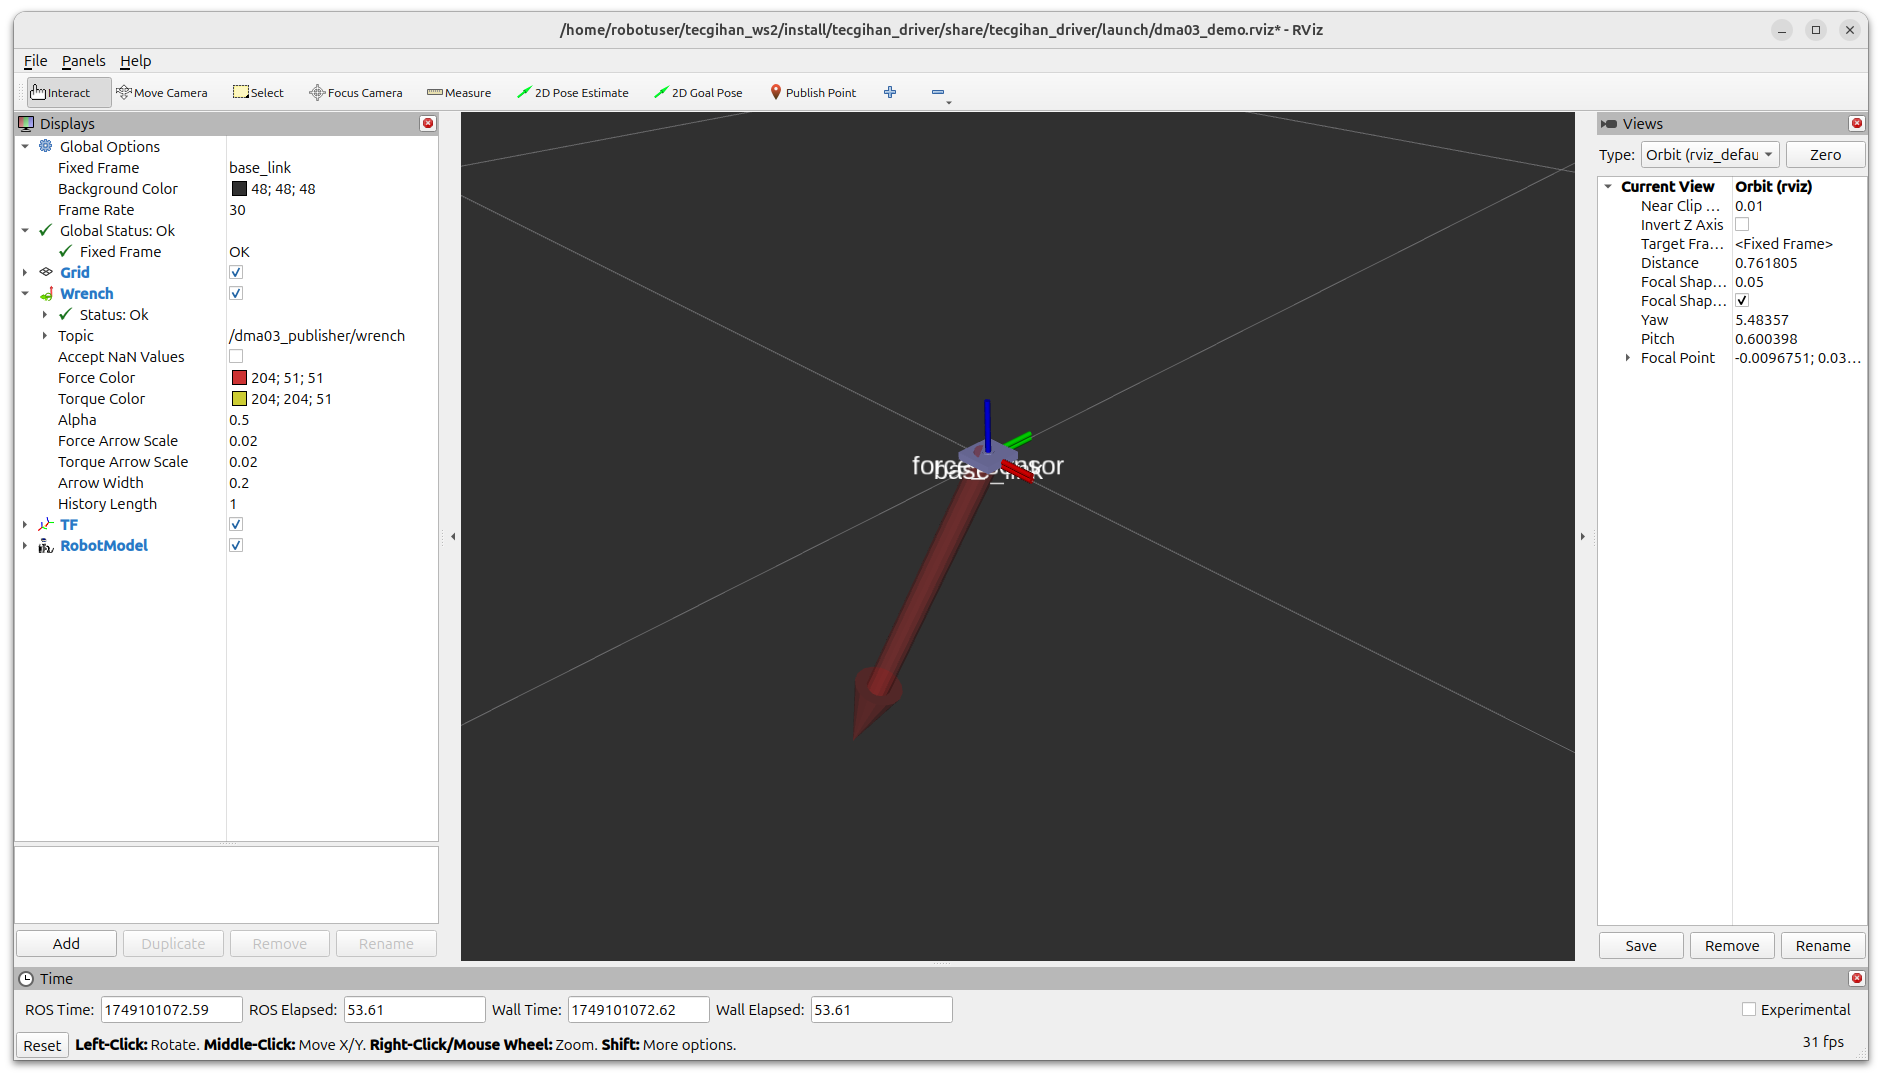Click inside the ROS Time field
The height and width of the screenshot is (1077, 1882).
pyautogui.click(x=170, y=1009)
